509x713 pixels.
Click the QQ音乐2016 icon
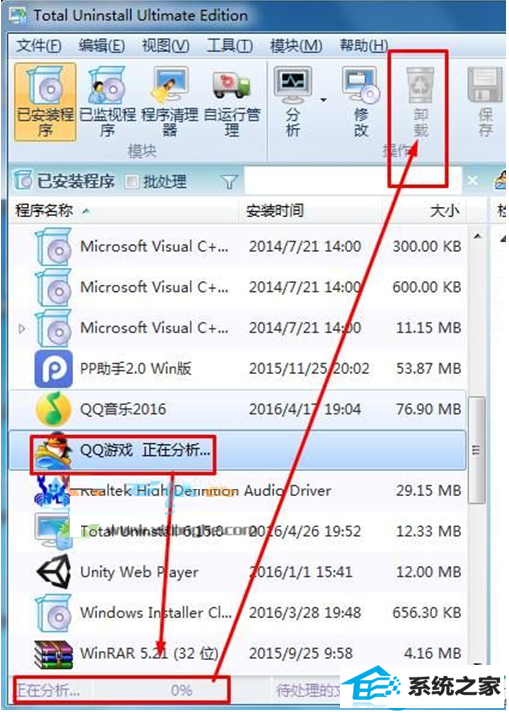coord(54,409)
